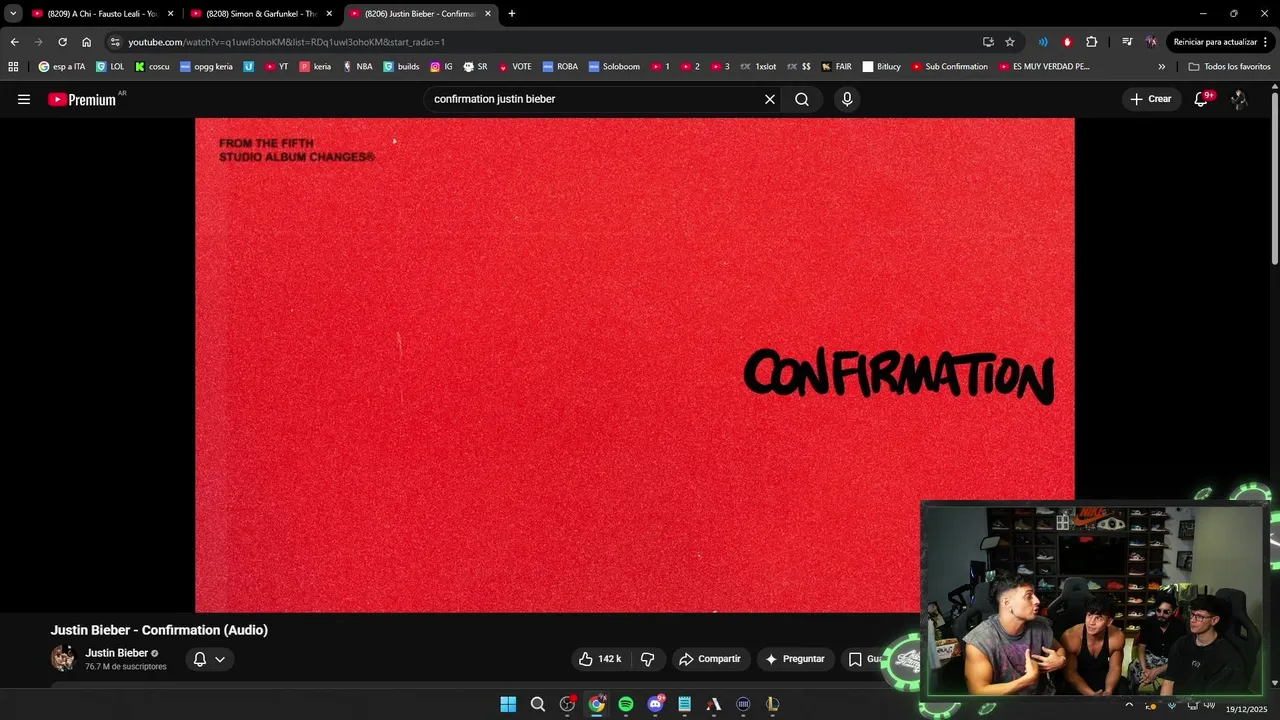Open the extensions puzzle icon
1280x720 pixels.
(x=1091, y=42)
